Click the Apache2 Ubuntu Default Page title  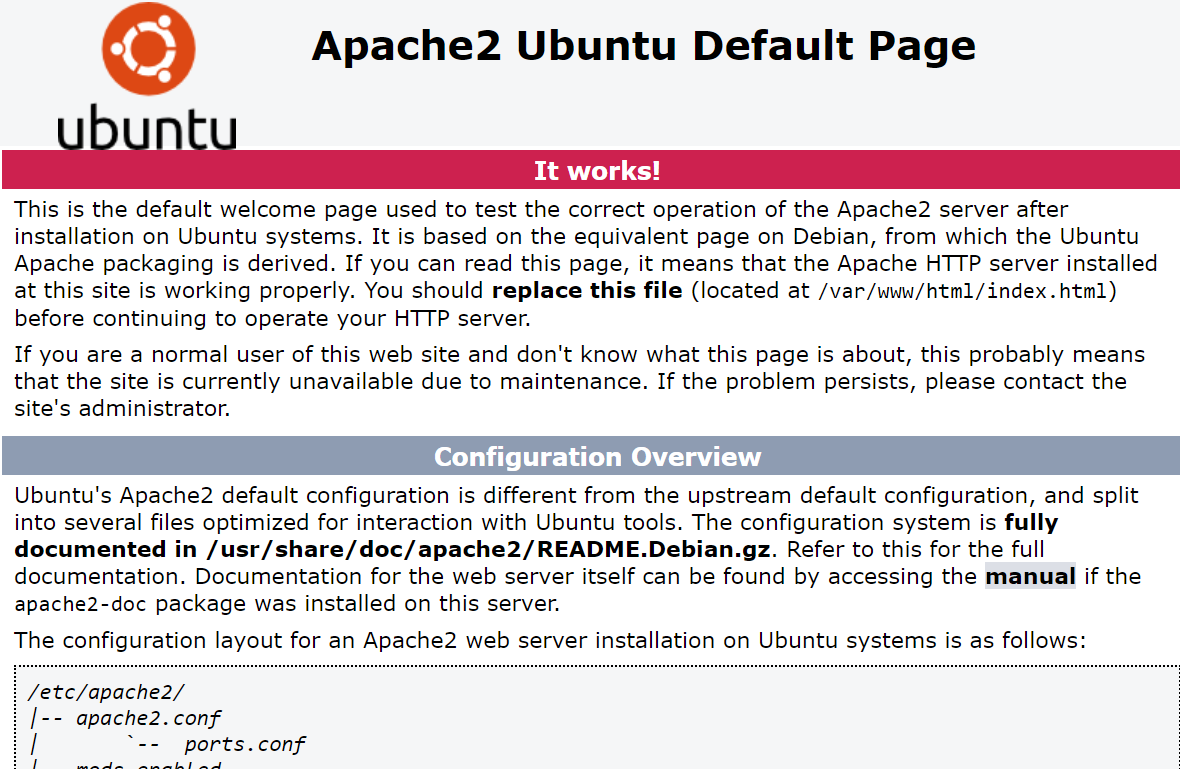644,46
